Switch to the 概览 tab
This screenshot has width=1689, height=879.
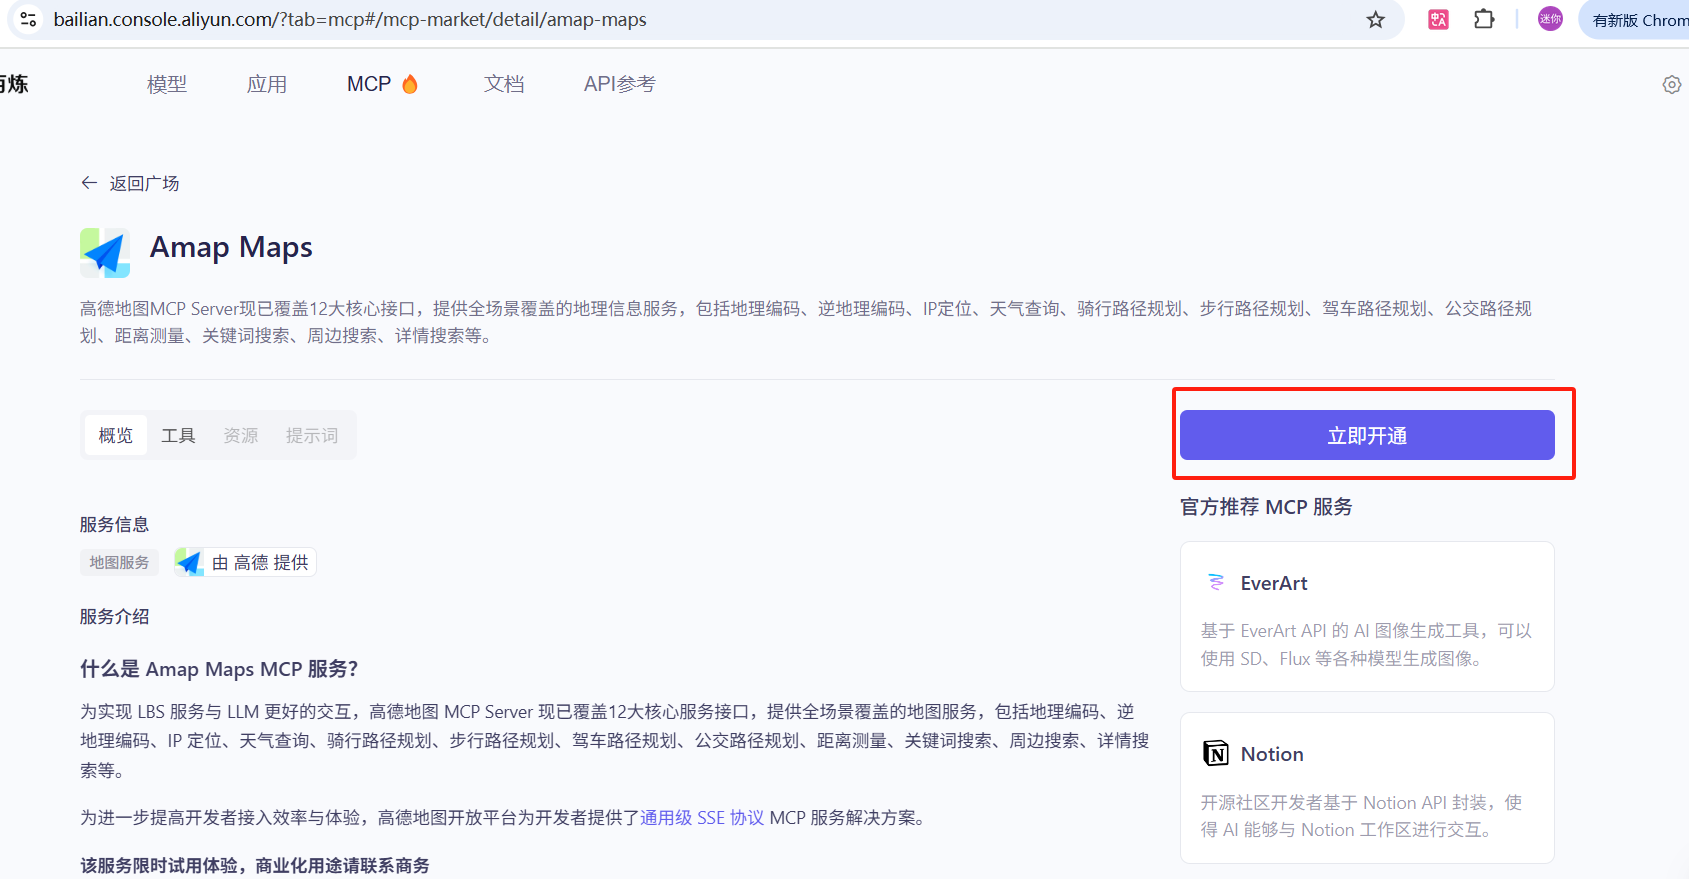pyautogui.click(x=116, y=435)
